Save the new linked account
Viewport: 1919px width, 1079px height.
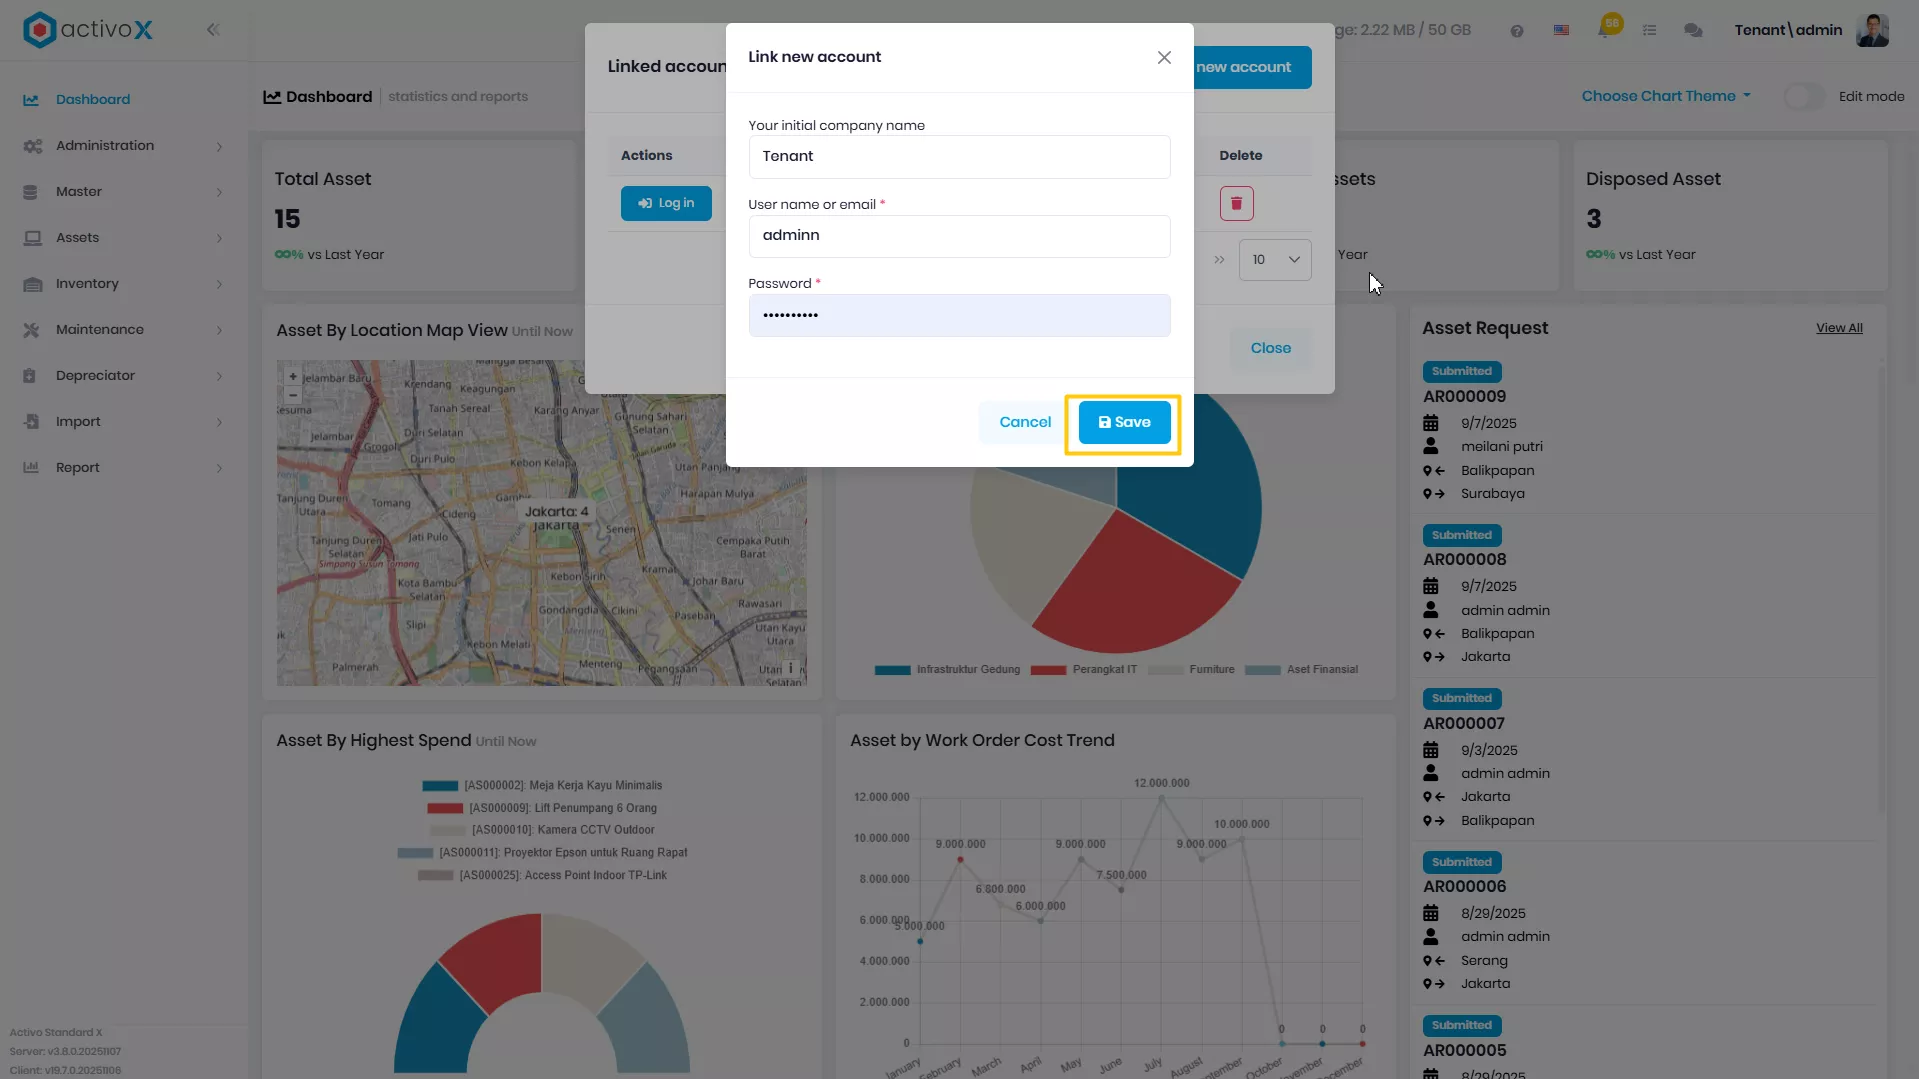click(x=1124, y=423)
